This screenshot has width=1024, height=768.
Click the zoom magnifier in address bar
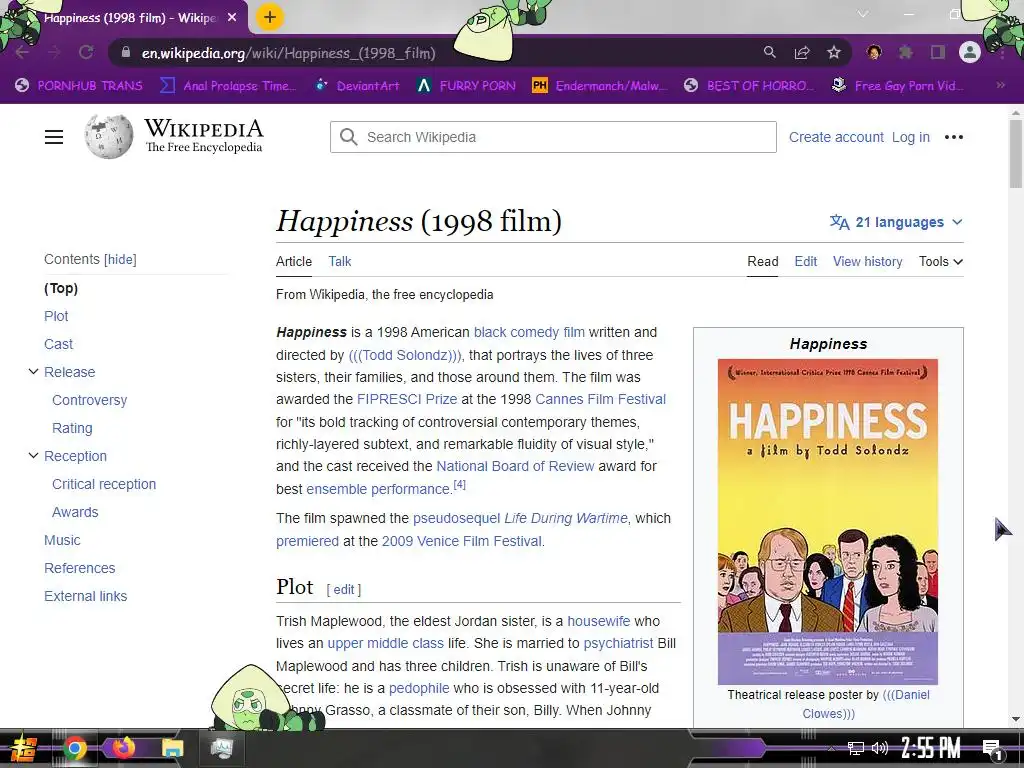point(770,52)
